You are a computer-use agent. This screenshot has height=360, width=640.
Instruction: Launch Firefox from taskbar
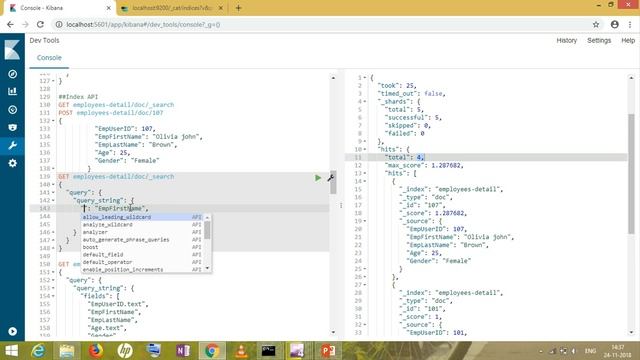[96, 351]
